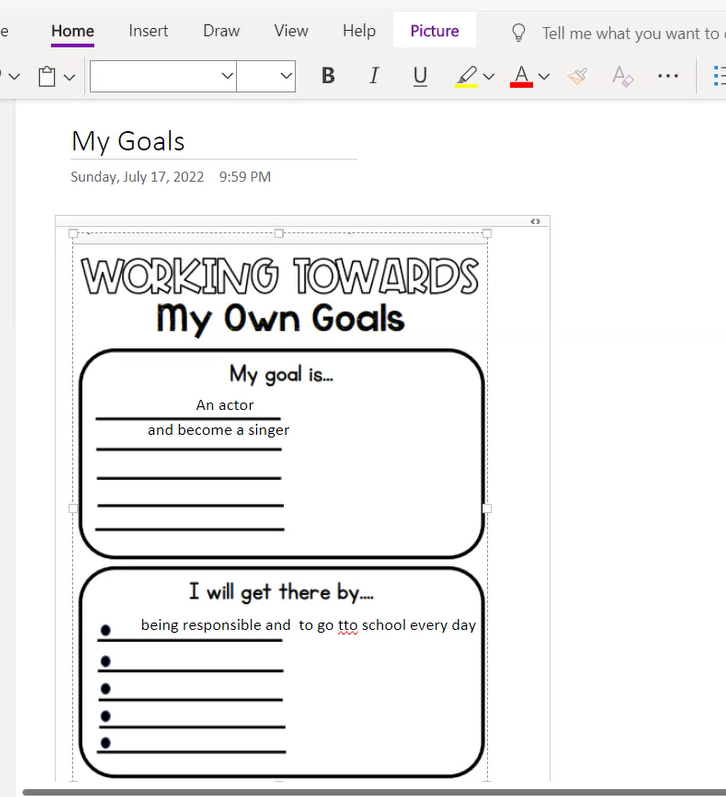Image resolution: width=726 pixels, height=797 pixels.
Task: Click the horizontal scrollbar at bottom
Action: 375,792
